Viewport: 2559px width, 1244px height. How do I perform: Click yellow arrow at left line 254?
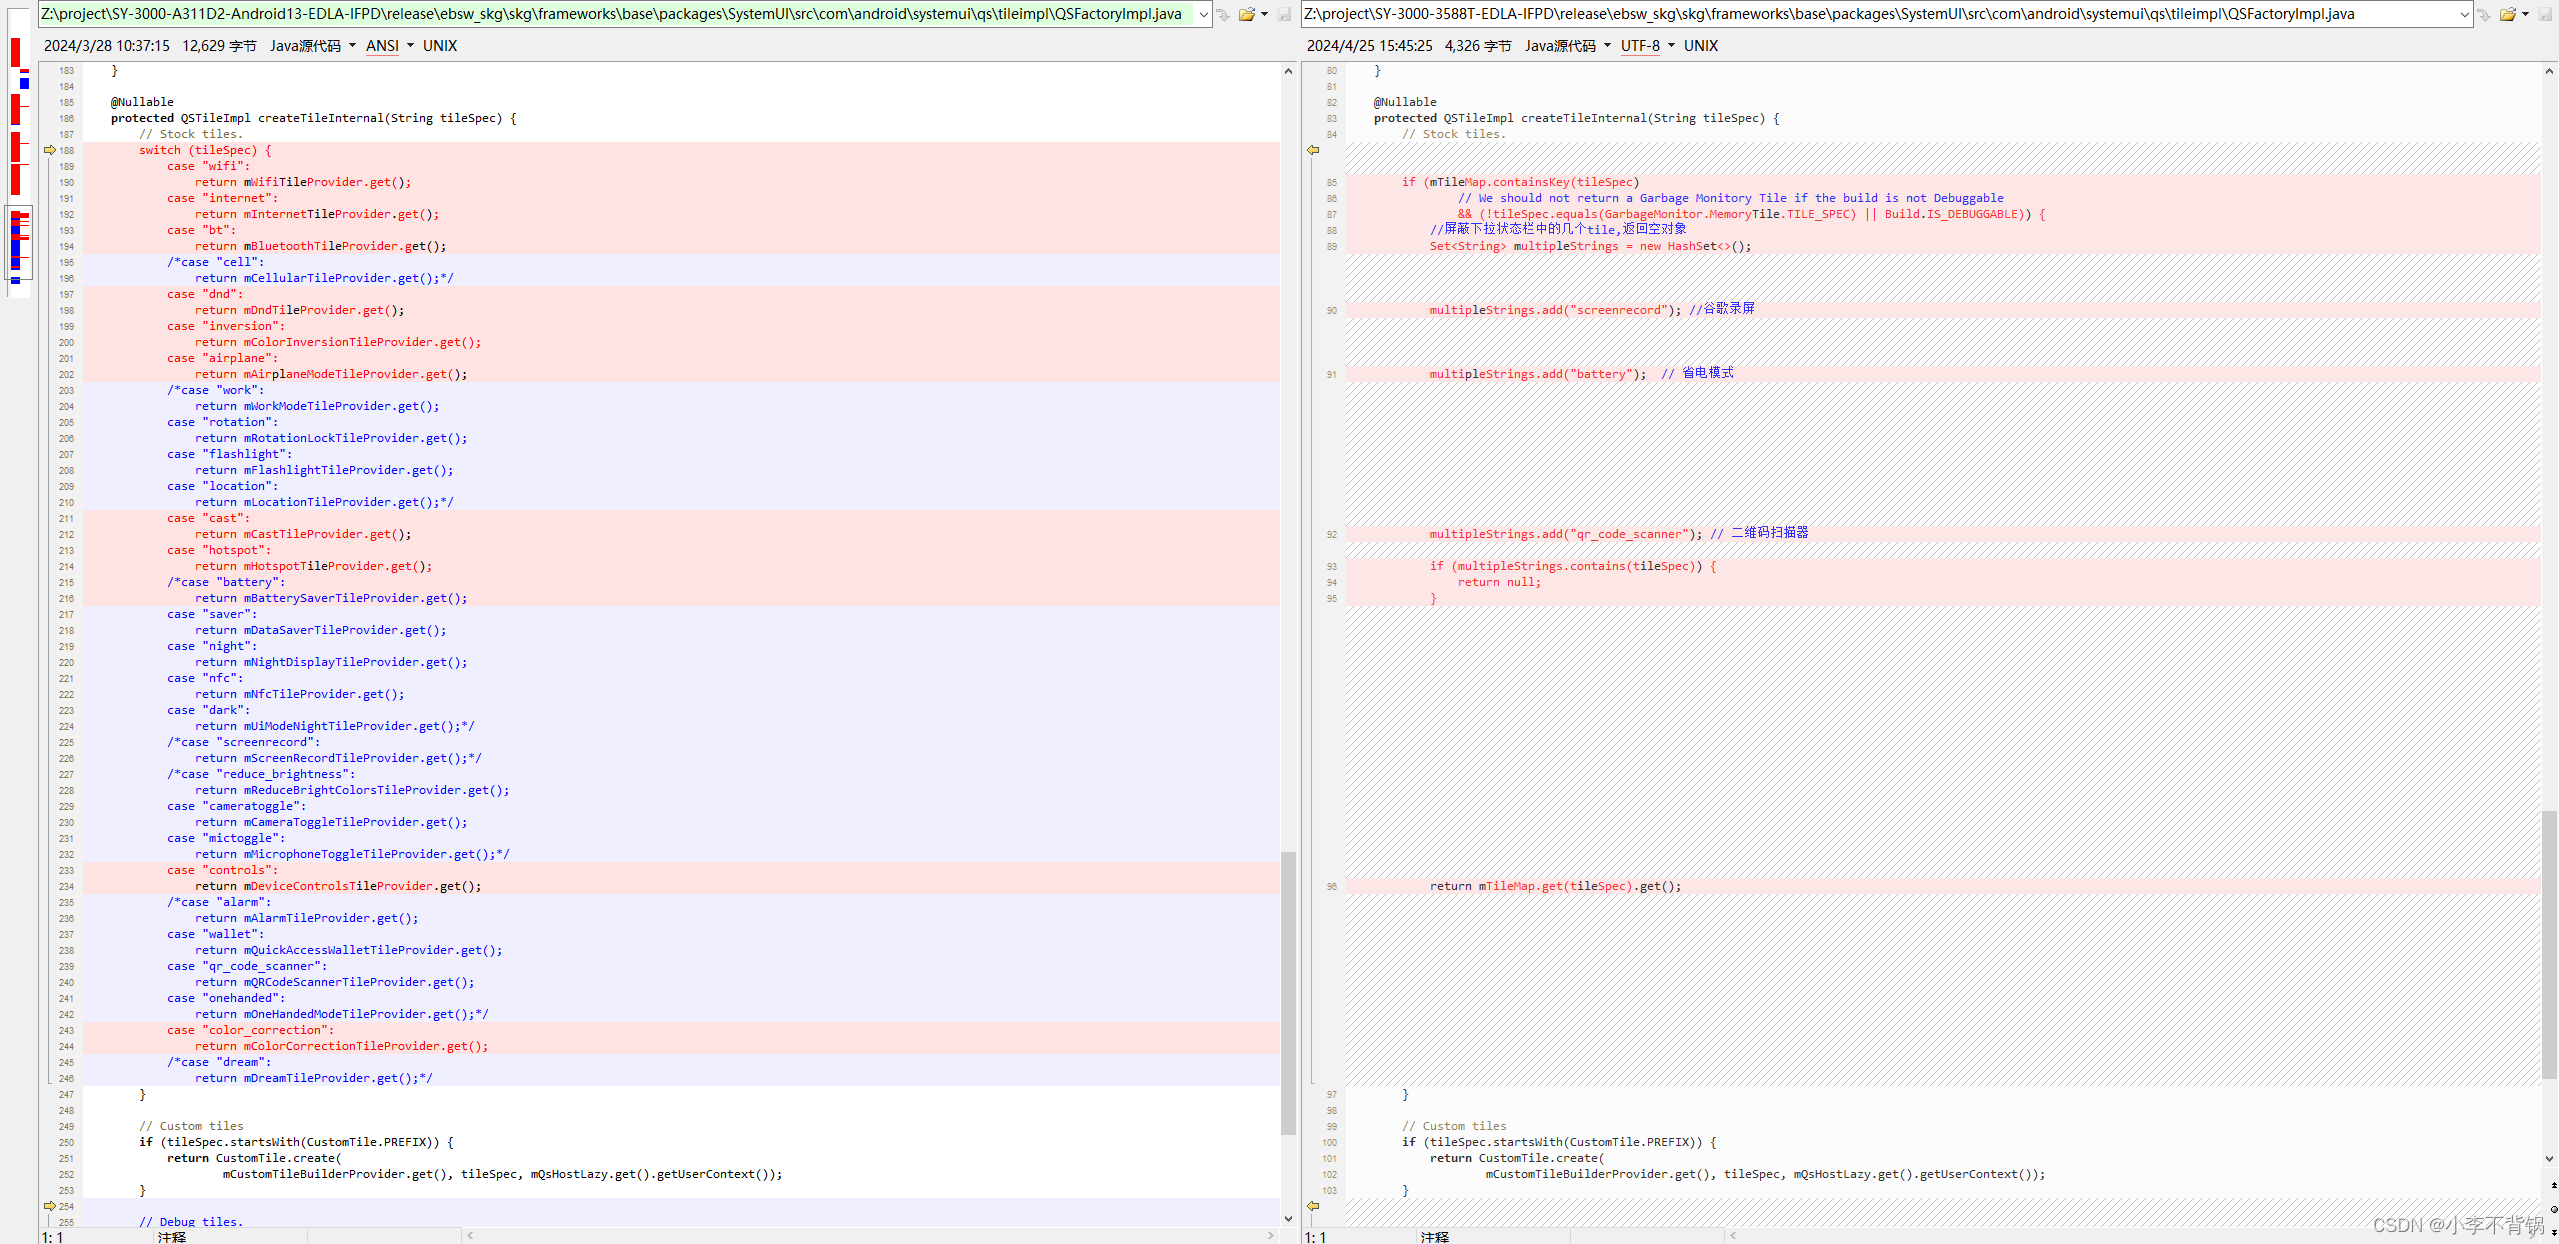pos(50,1206)
